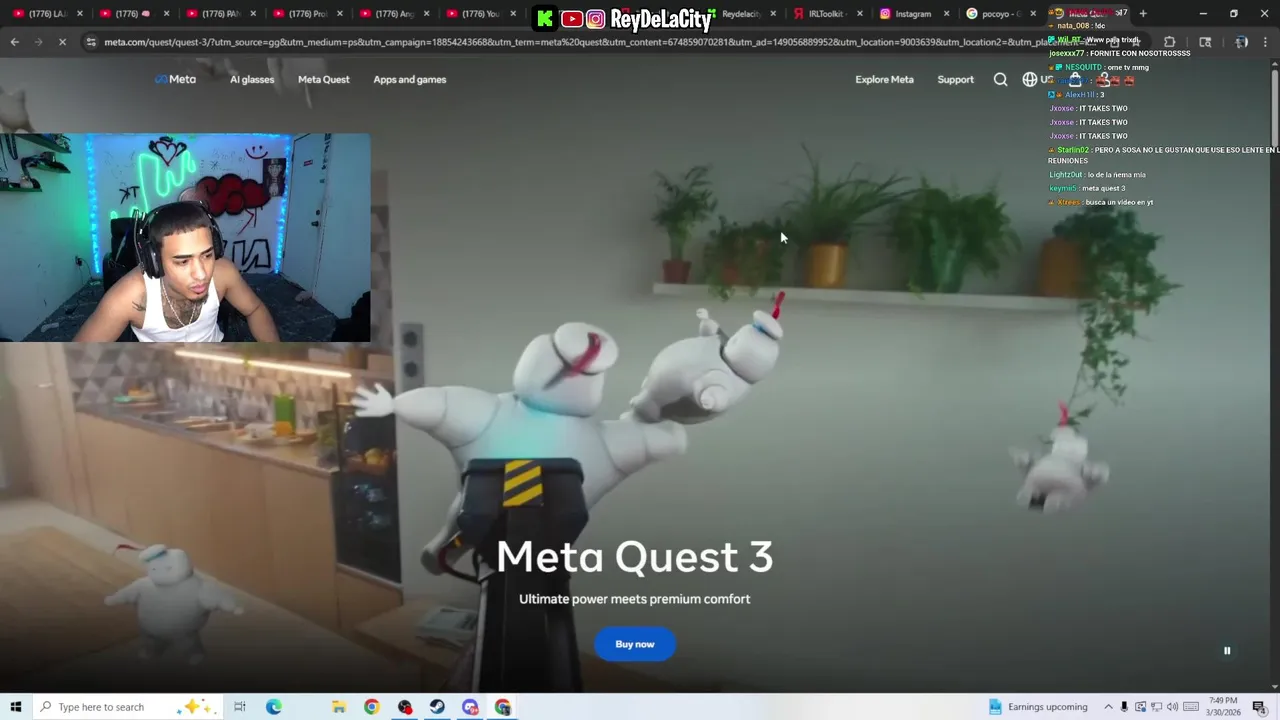The width and height of the screenshot is (1280, 720).
Task: Expand the Meta Quest navigation menu
Action: (x=323, y=79)
